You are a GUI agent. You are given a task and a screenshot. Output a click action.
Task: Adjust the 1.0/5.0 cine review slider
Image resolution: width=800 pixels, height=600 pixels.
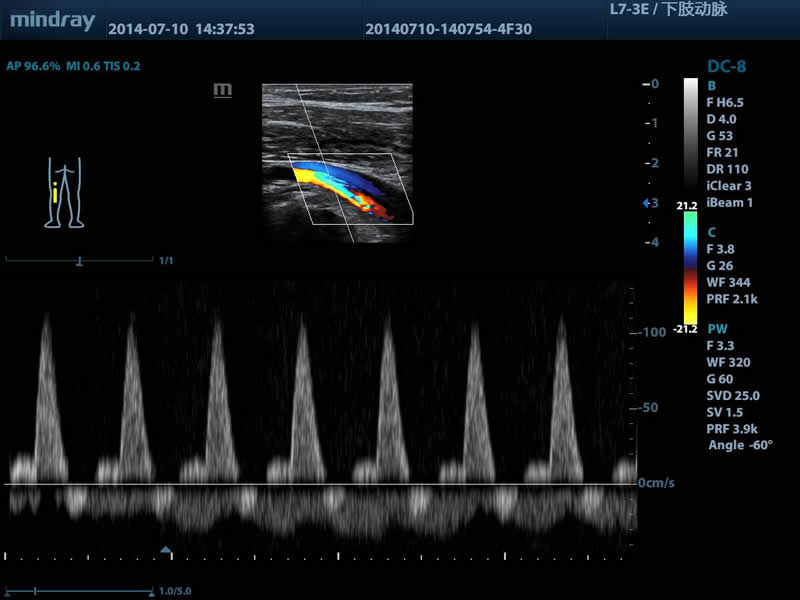[x=80, y=591]
